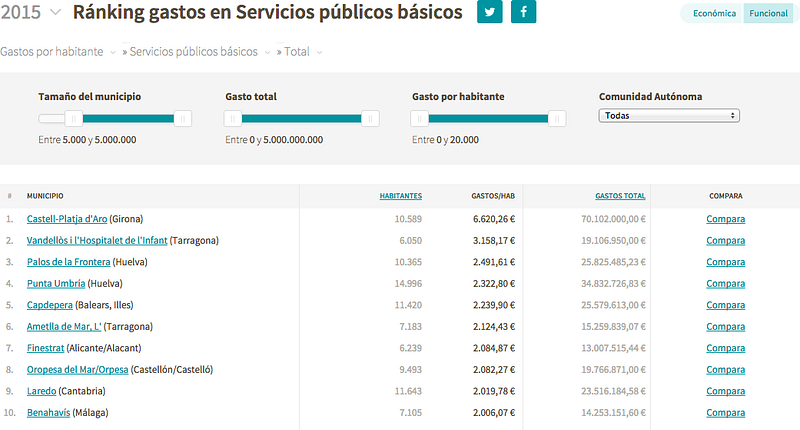Select the 6.620,26 € gastos/hab value
This screenshot has height=430, width=800.
(494, 219)
